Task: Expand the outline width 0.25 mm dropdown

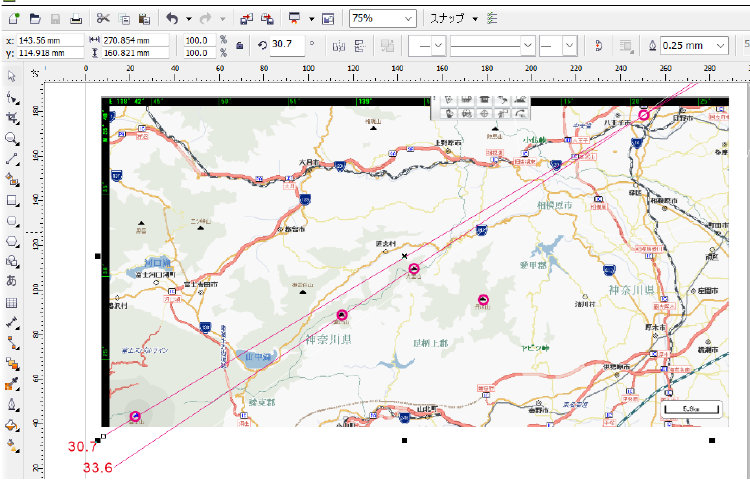Action: click(721, 45)
